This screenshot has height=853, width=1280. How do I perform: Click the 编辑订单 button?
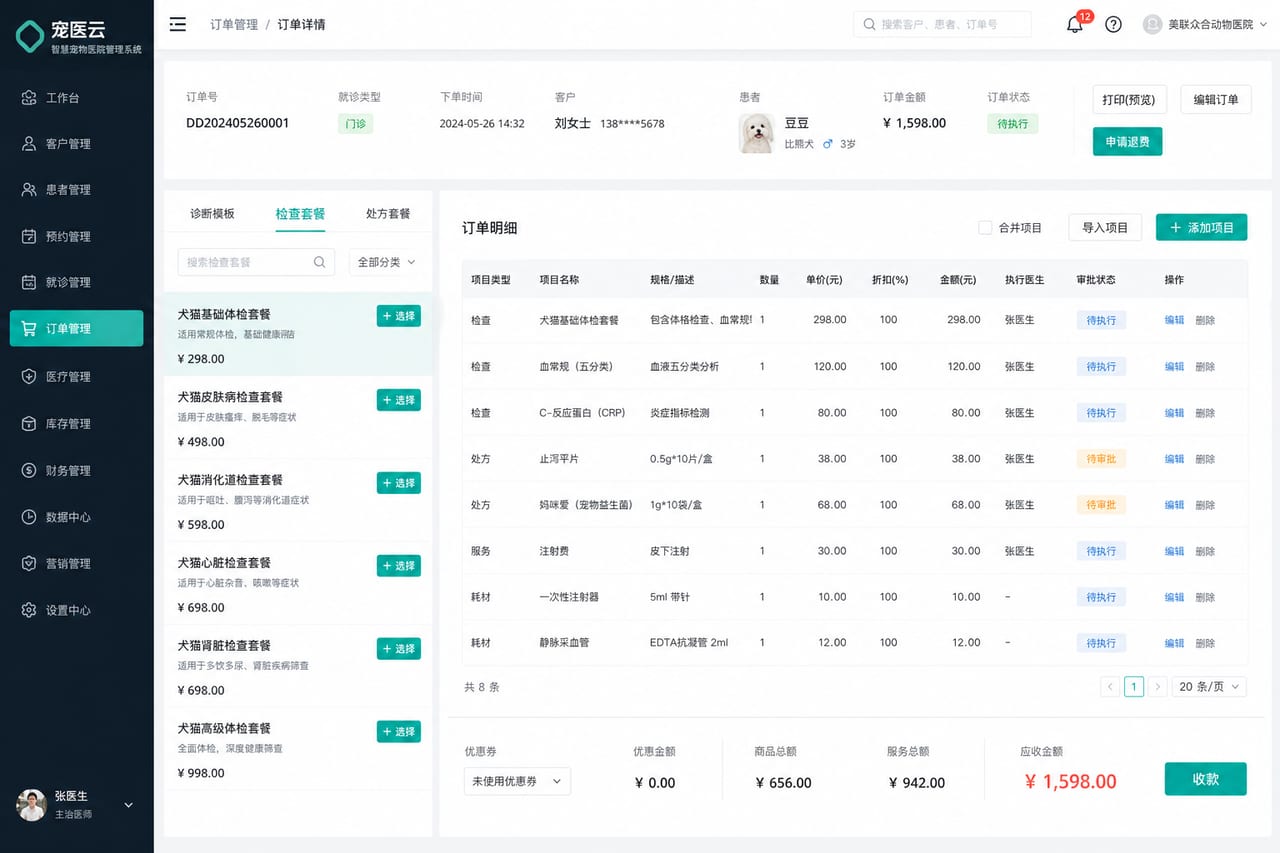tap(1216, 99)
